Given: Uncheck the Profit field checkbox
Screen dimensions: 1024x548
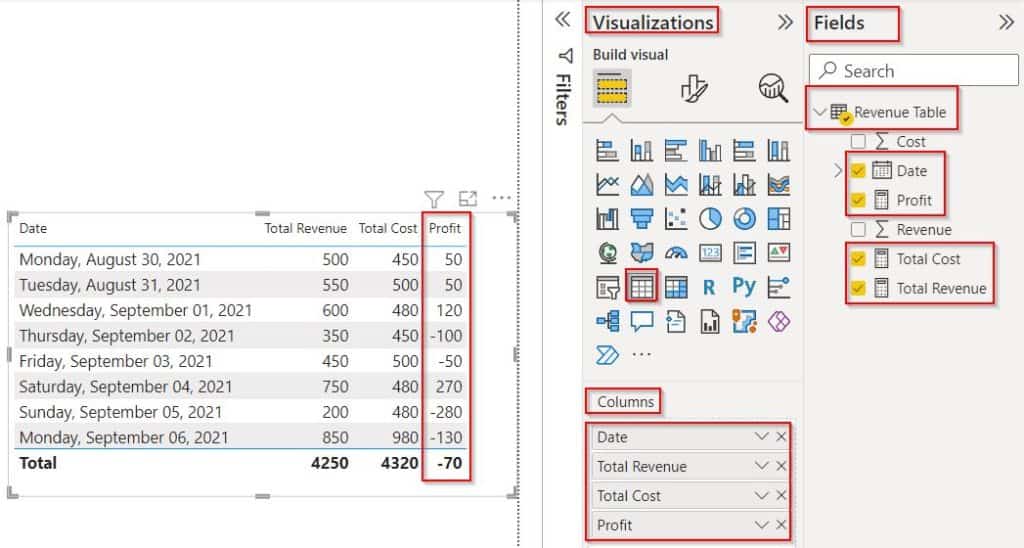Looking at the screenshot, I should point(858,201).
